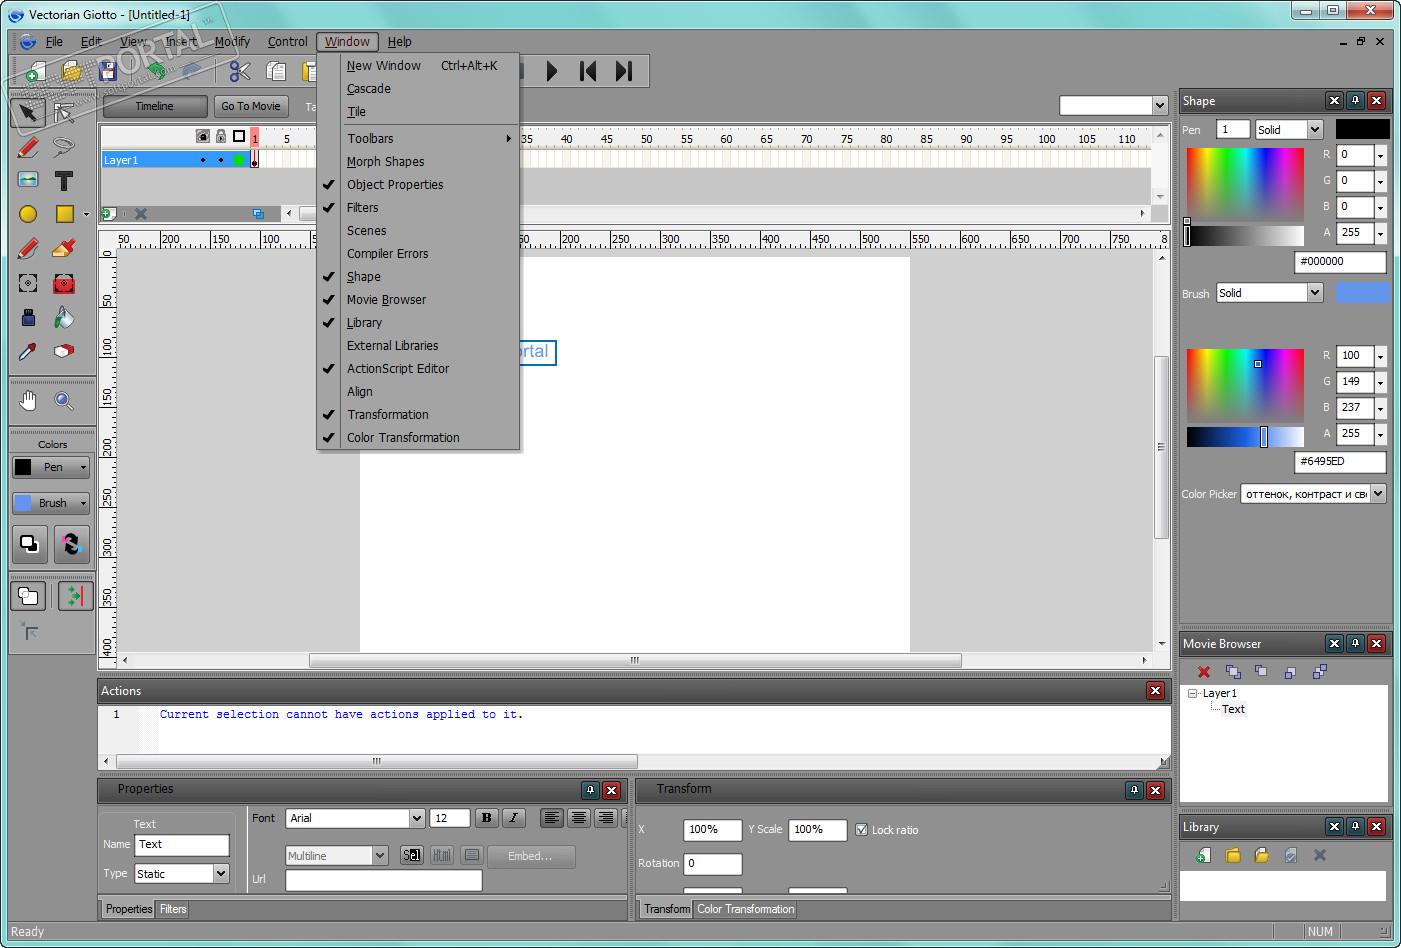Image resolution: width=1401 pixels, height=948 pixels.
Task: Click the Go To Movie button
Action: (251, 106)
